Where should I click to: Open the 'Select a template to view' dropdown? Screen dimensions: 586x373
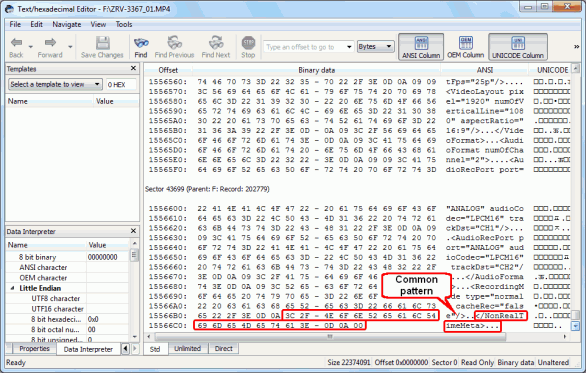coord(55,84)
